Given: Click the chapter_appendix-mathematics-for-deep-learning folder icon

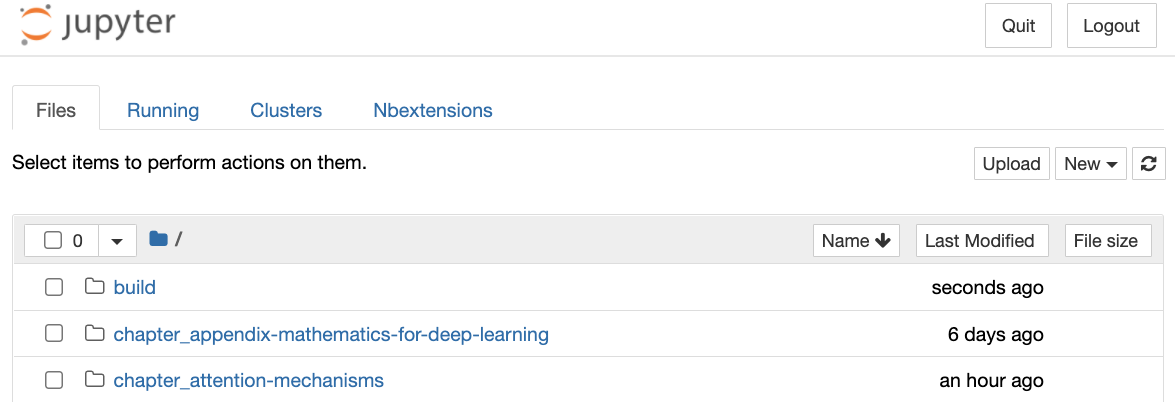Looking at the screenshot, I should click(95, 334).
